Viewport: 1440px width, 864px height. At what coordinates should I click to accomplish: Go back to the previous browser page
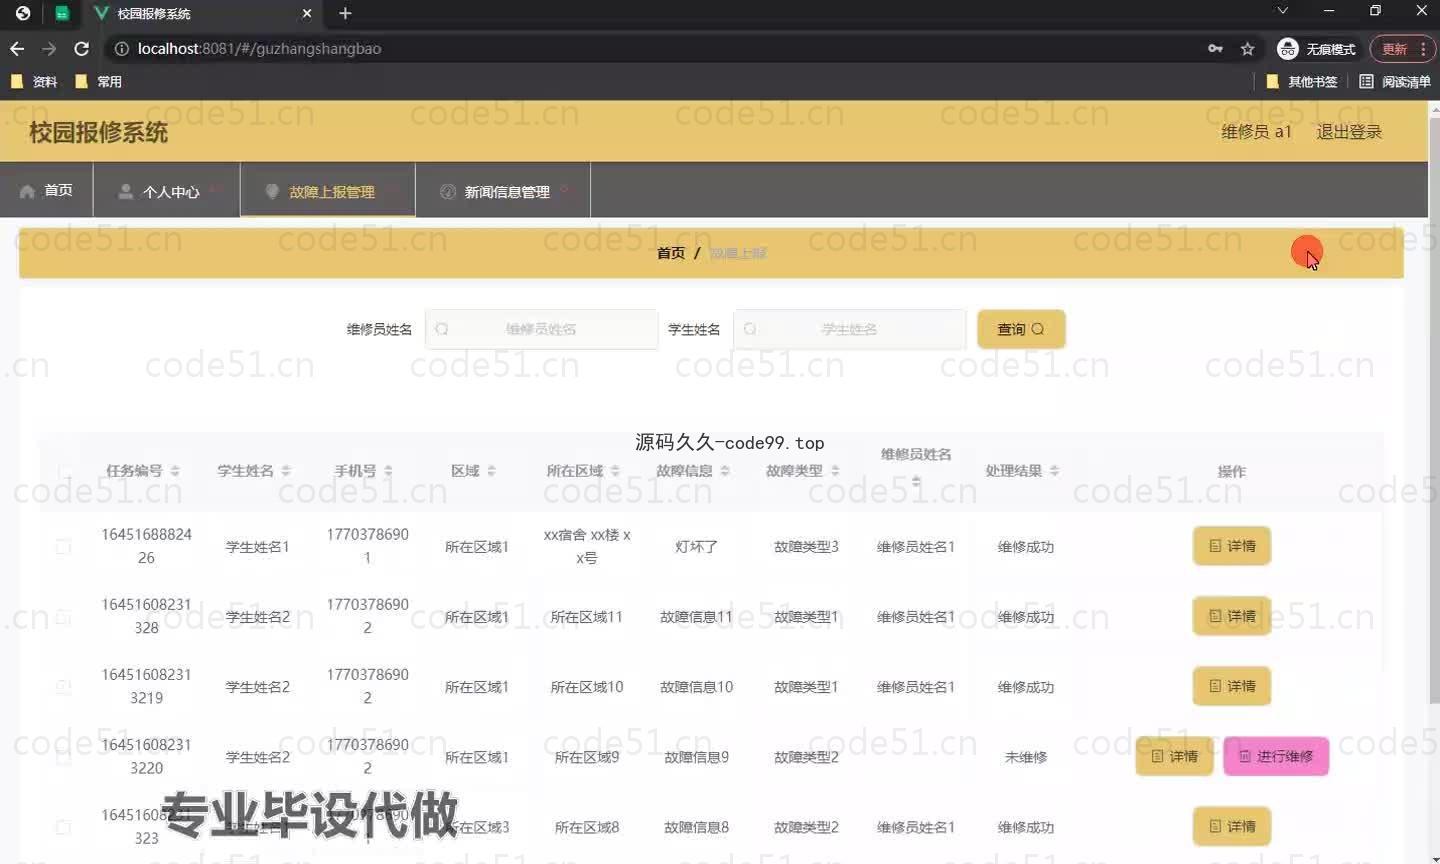point(17,48)
